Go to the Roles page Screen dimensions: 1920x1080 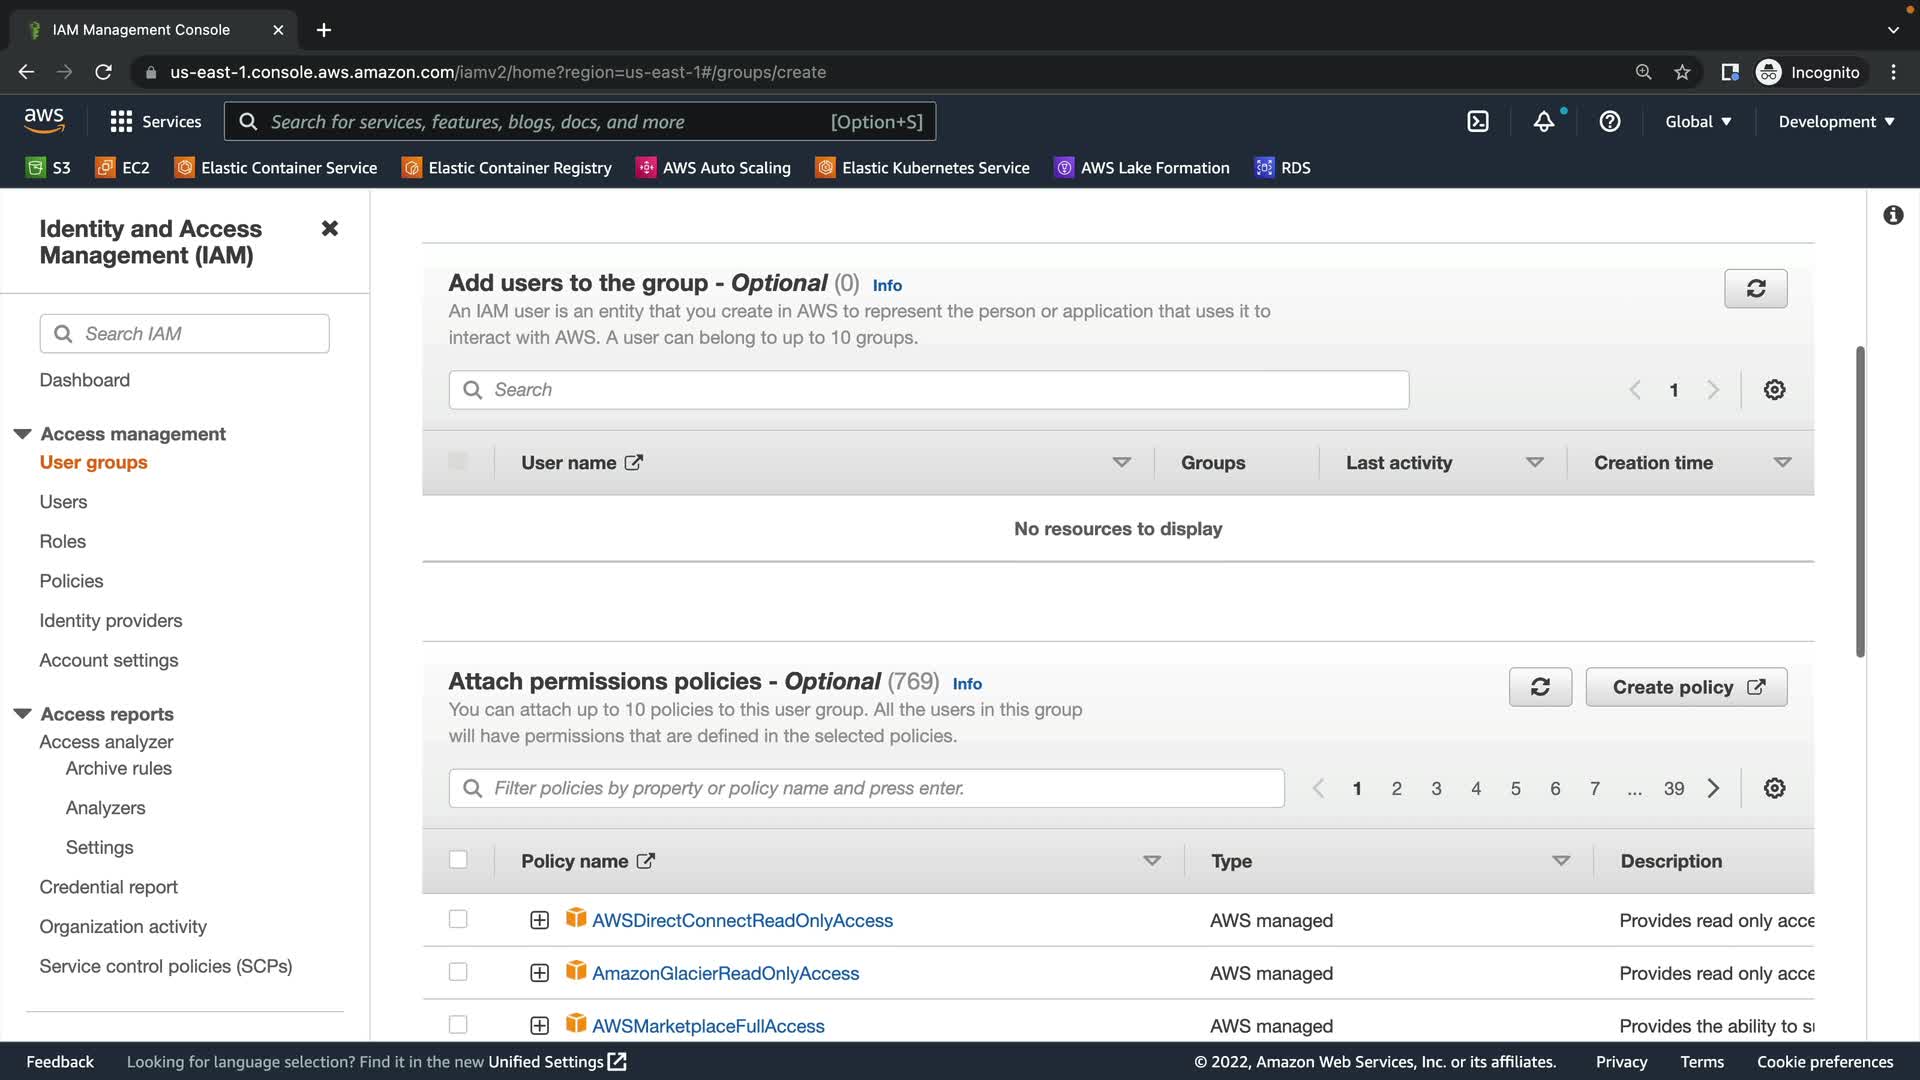[62, 541]
